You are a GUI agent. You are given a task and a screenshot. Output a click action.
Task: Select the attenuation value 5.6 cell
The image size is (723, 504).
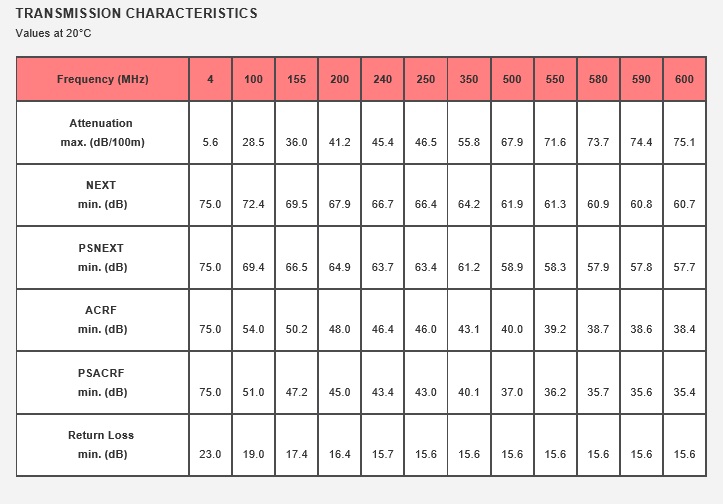tap(210, 132)
